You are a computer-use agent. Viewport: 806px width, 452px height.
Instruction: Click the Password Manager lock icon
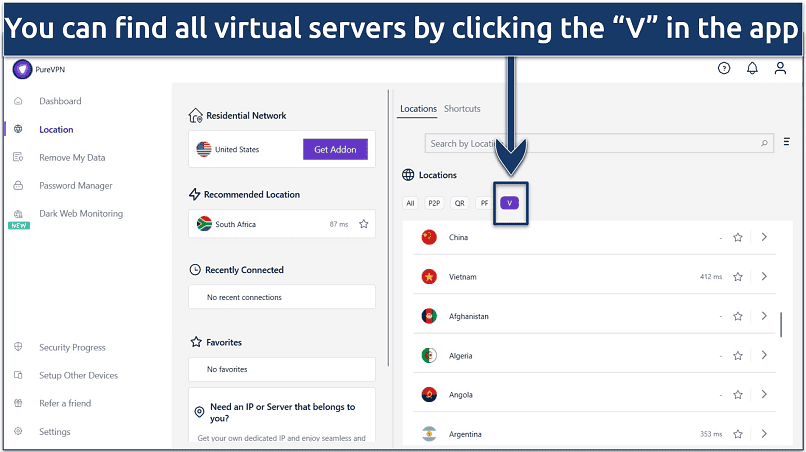click(x=19, y=185)
